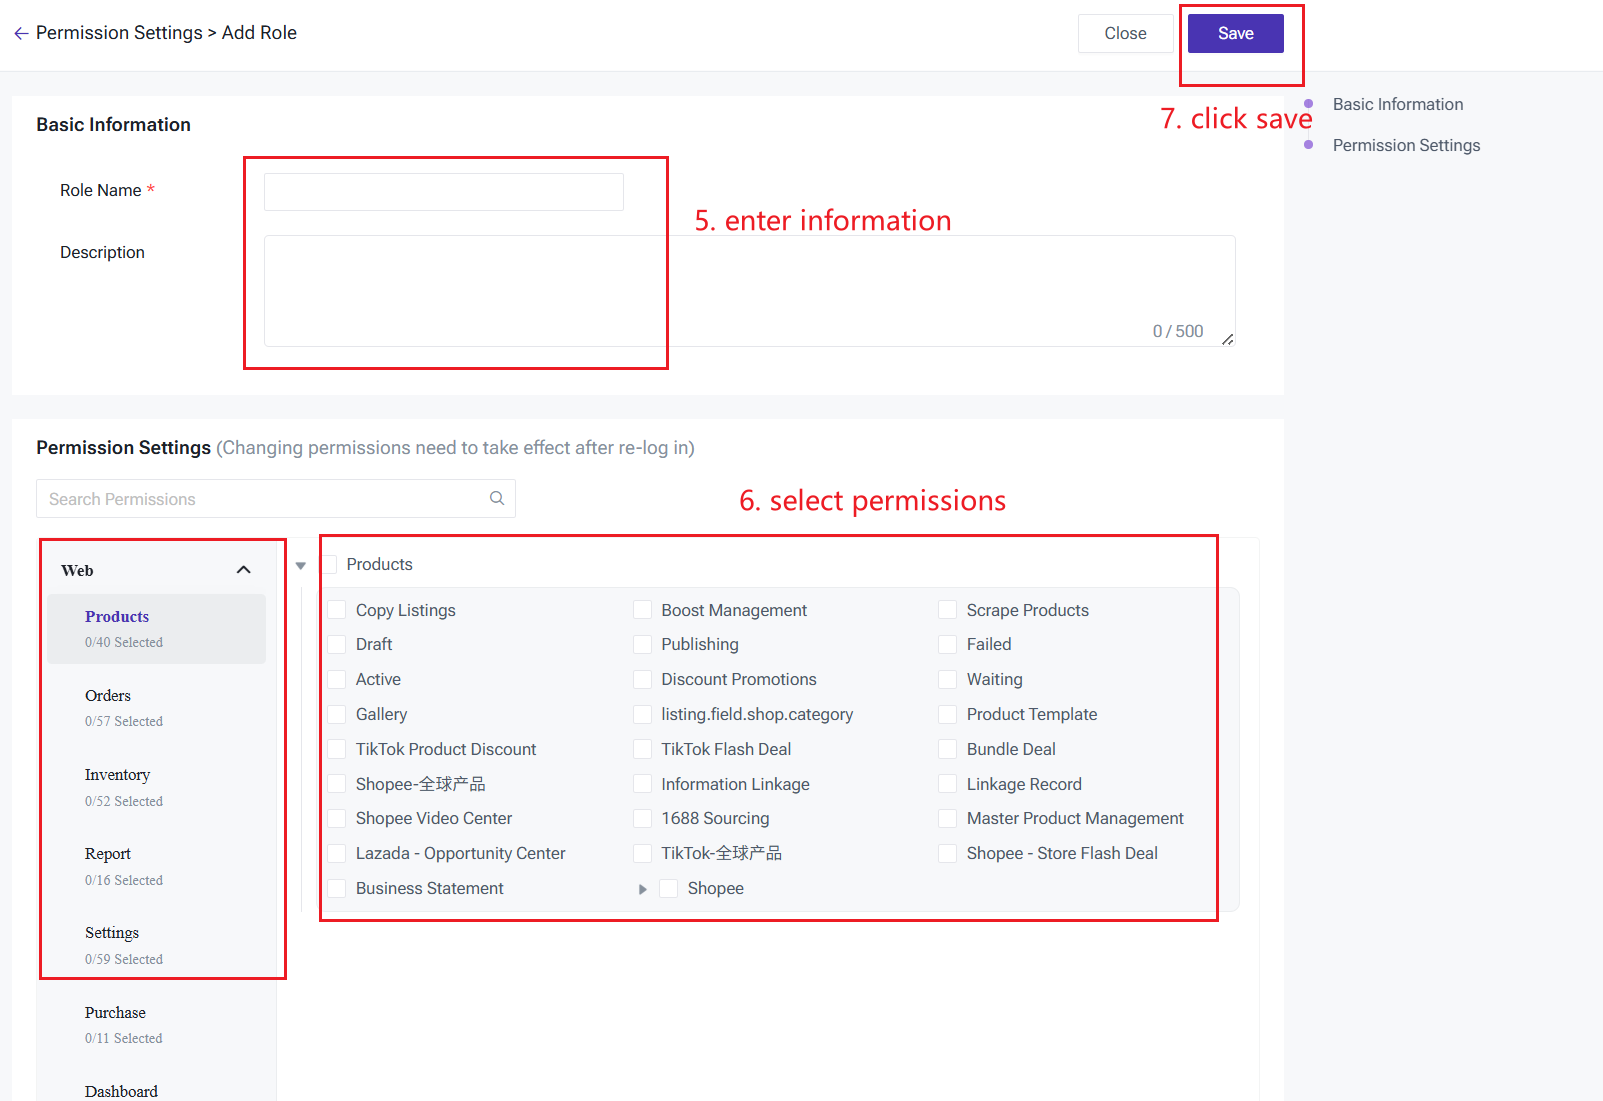Viewport: 1603px width, 1101px height.
Task: Tick the Scrape Products checkbox
Action: point(948,610)
